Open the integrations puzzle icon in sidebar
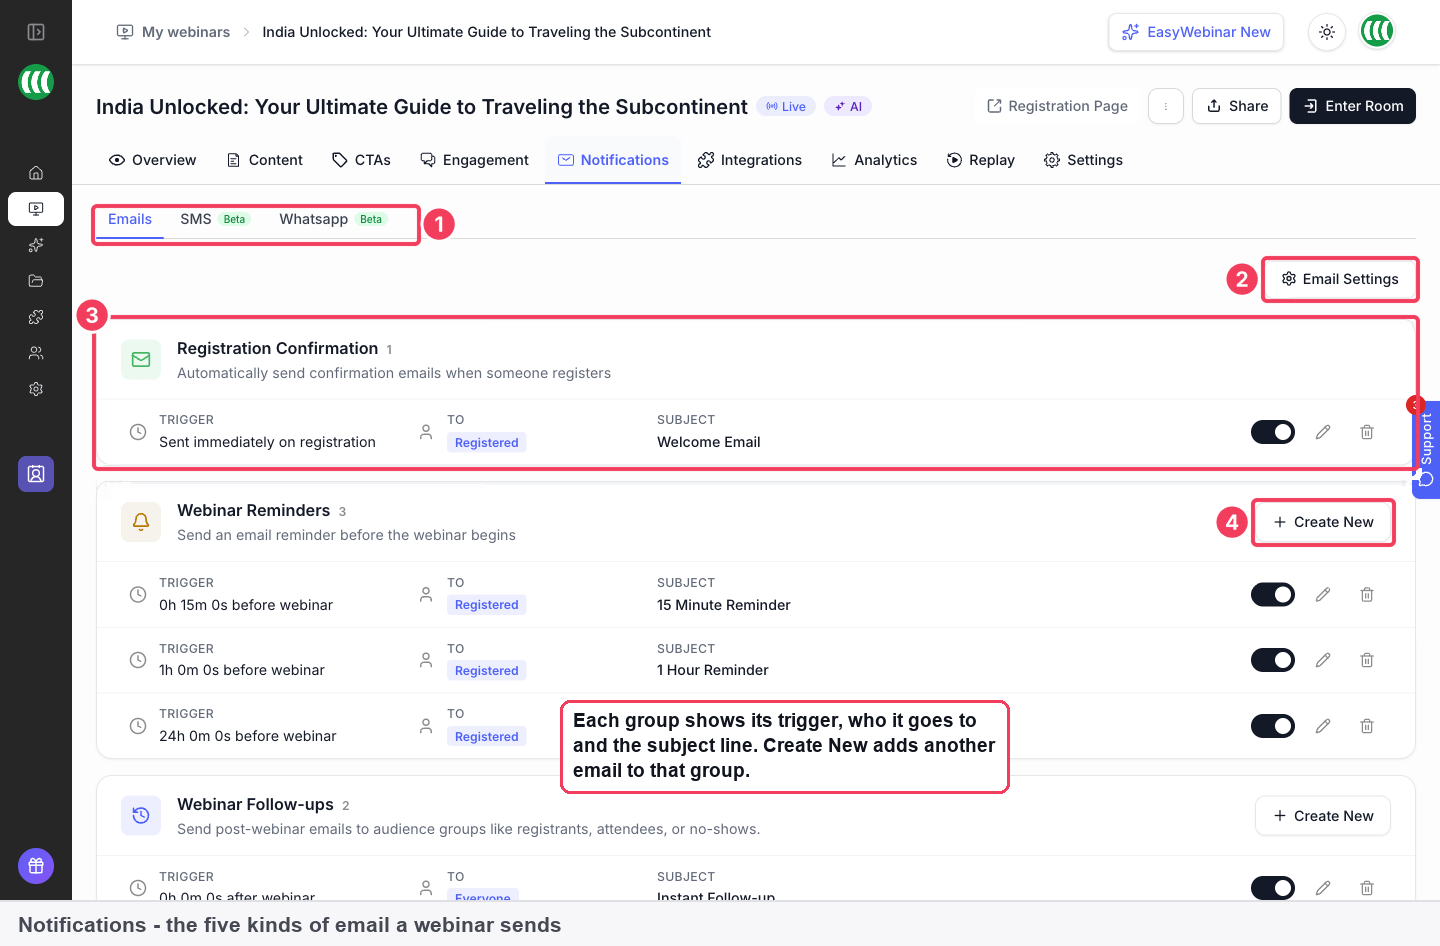 click(36, 317)
